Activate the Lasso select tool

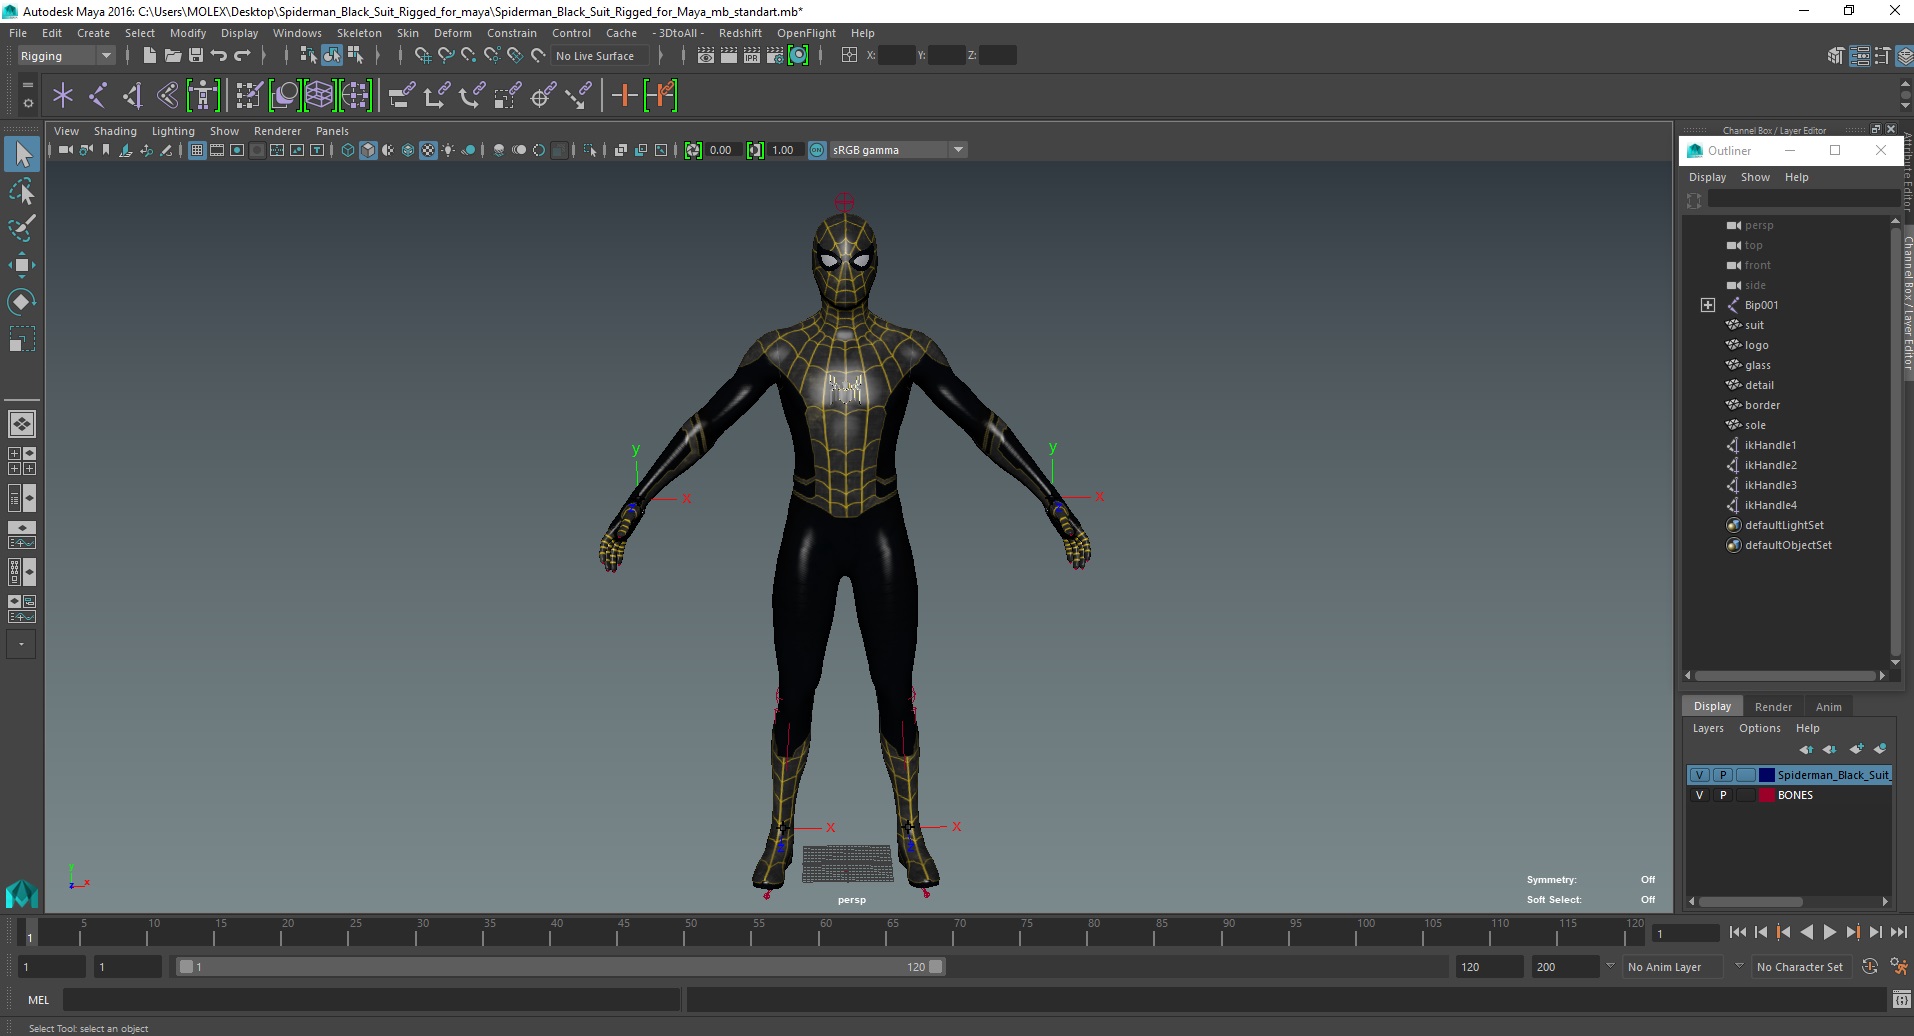(22, 191)
